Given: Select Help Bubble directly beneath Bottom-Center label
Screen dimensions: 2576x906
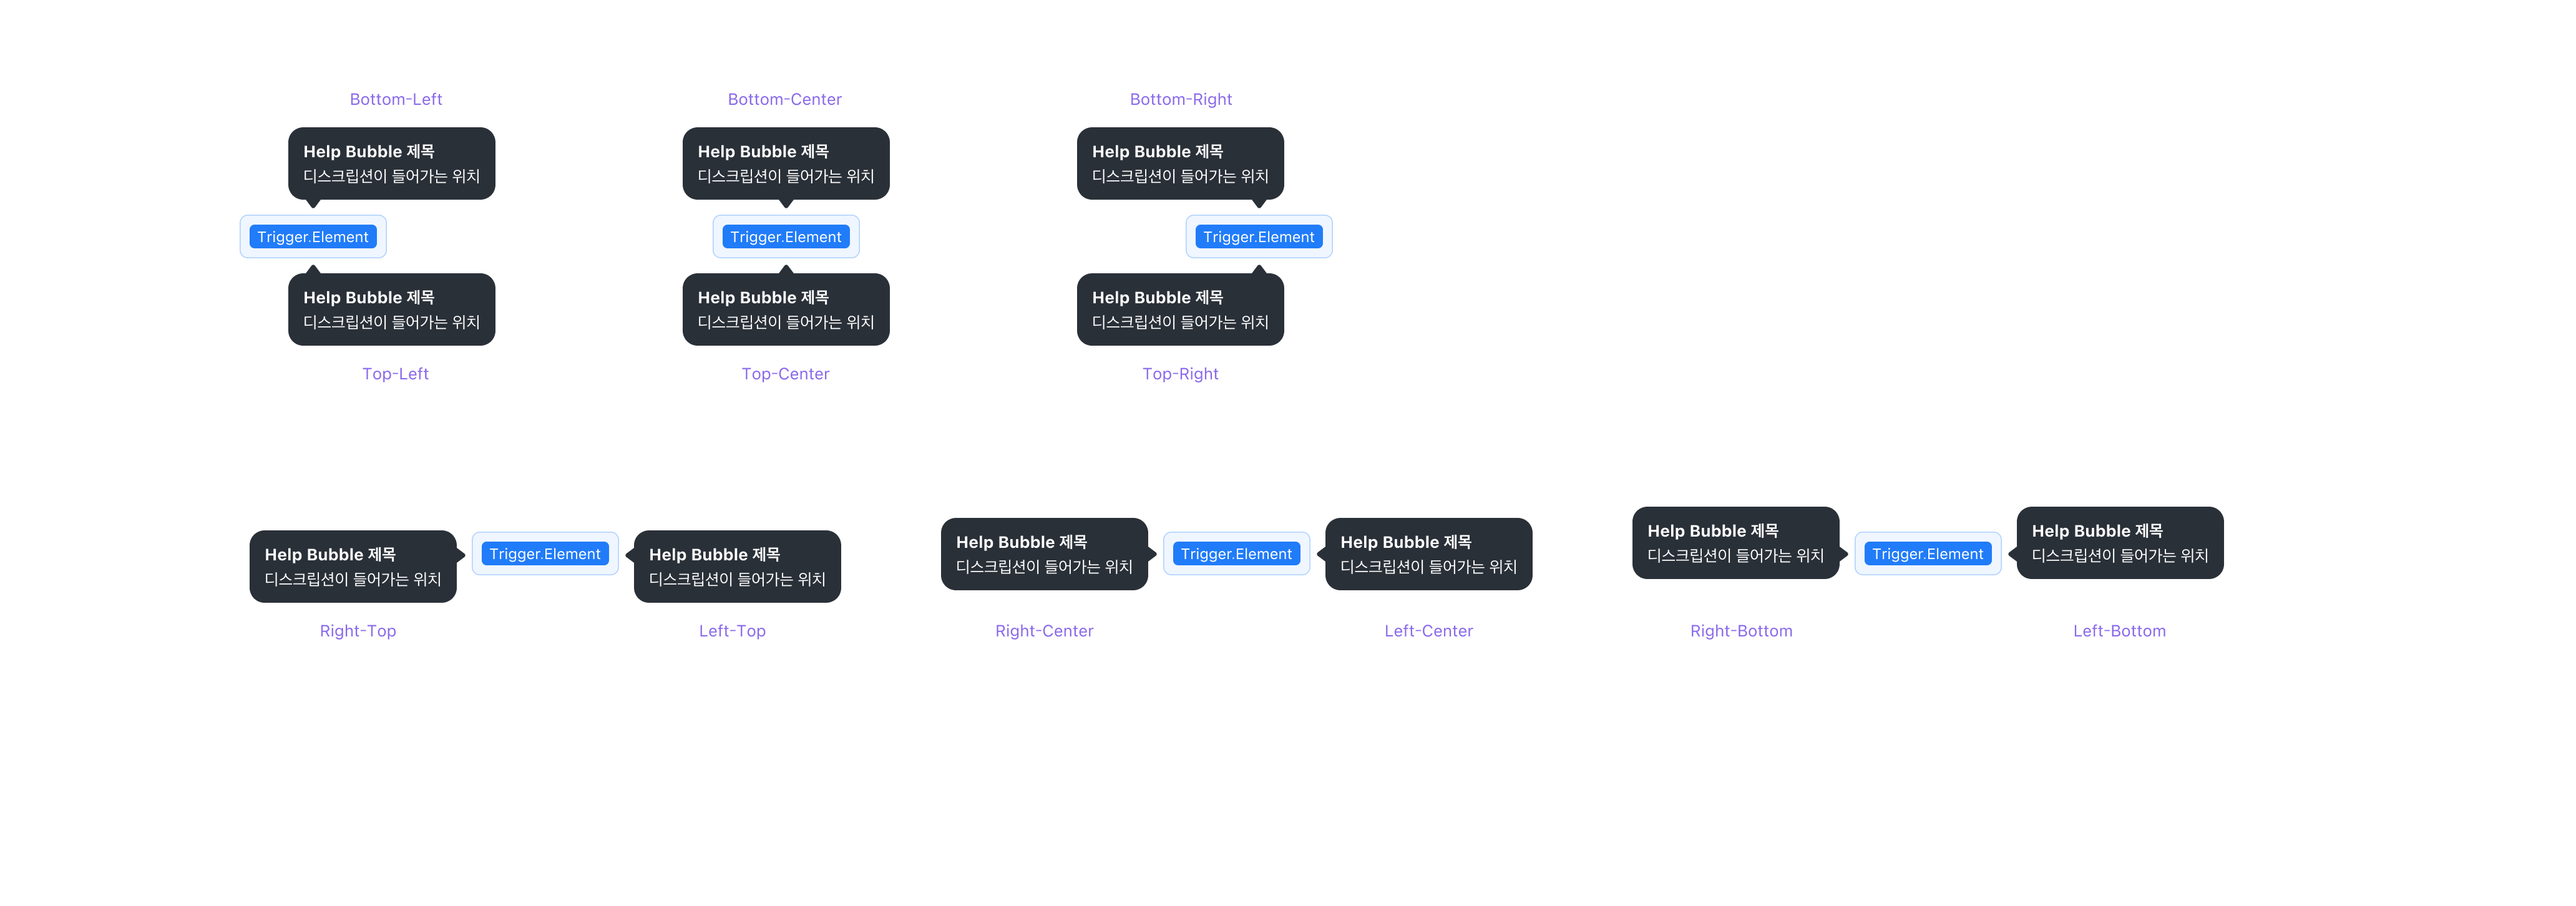Looking at the screenshot, I should coord(786,164).
